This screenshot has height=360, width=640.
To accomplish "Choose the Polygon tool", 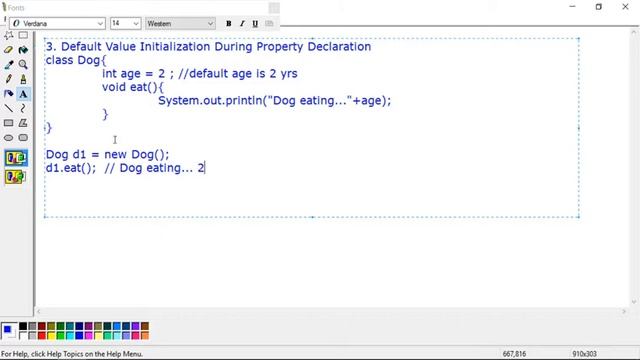I will [x=23, y=123].
